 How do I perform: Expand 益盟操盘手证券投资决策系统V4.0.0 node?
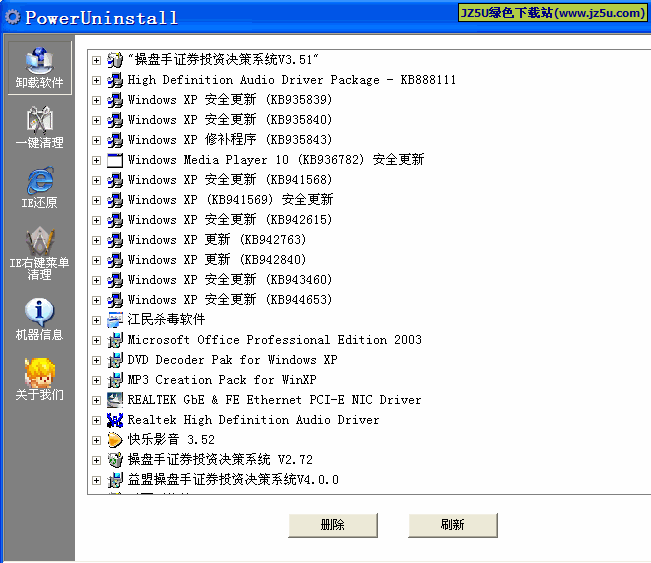coord(96,480)
